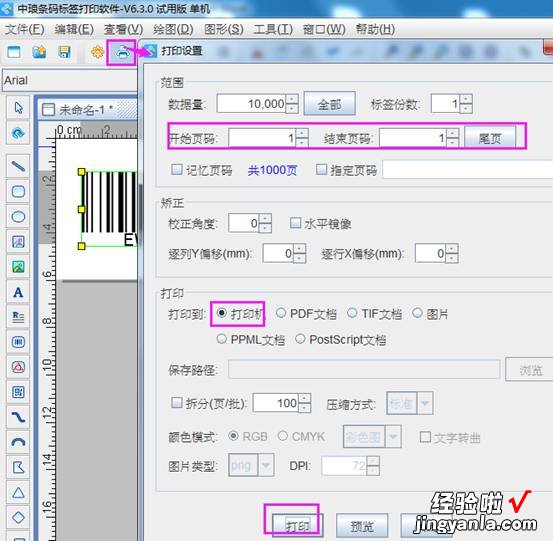Screen dimensions: 553x541
Task: Open file with the folder icon
Action: [x=39, y=52]
